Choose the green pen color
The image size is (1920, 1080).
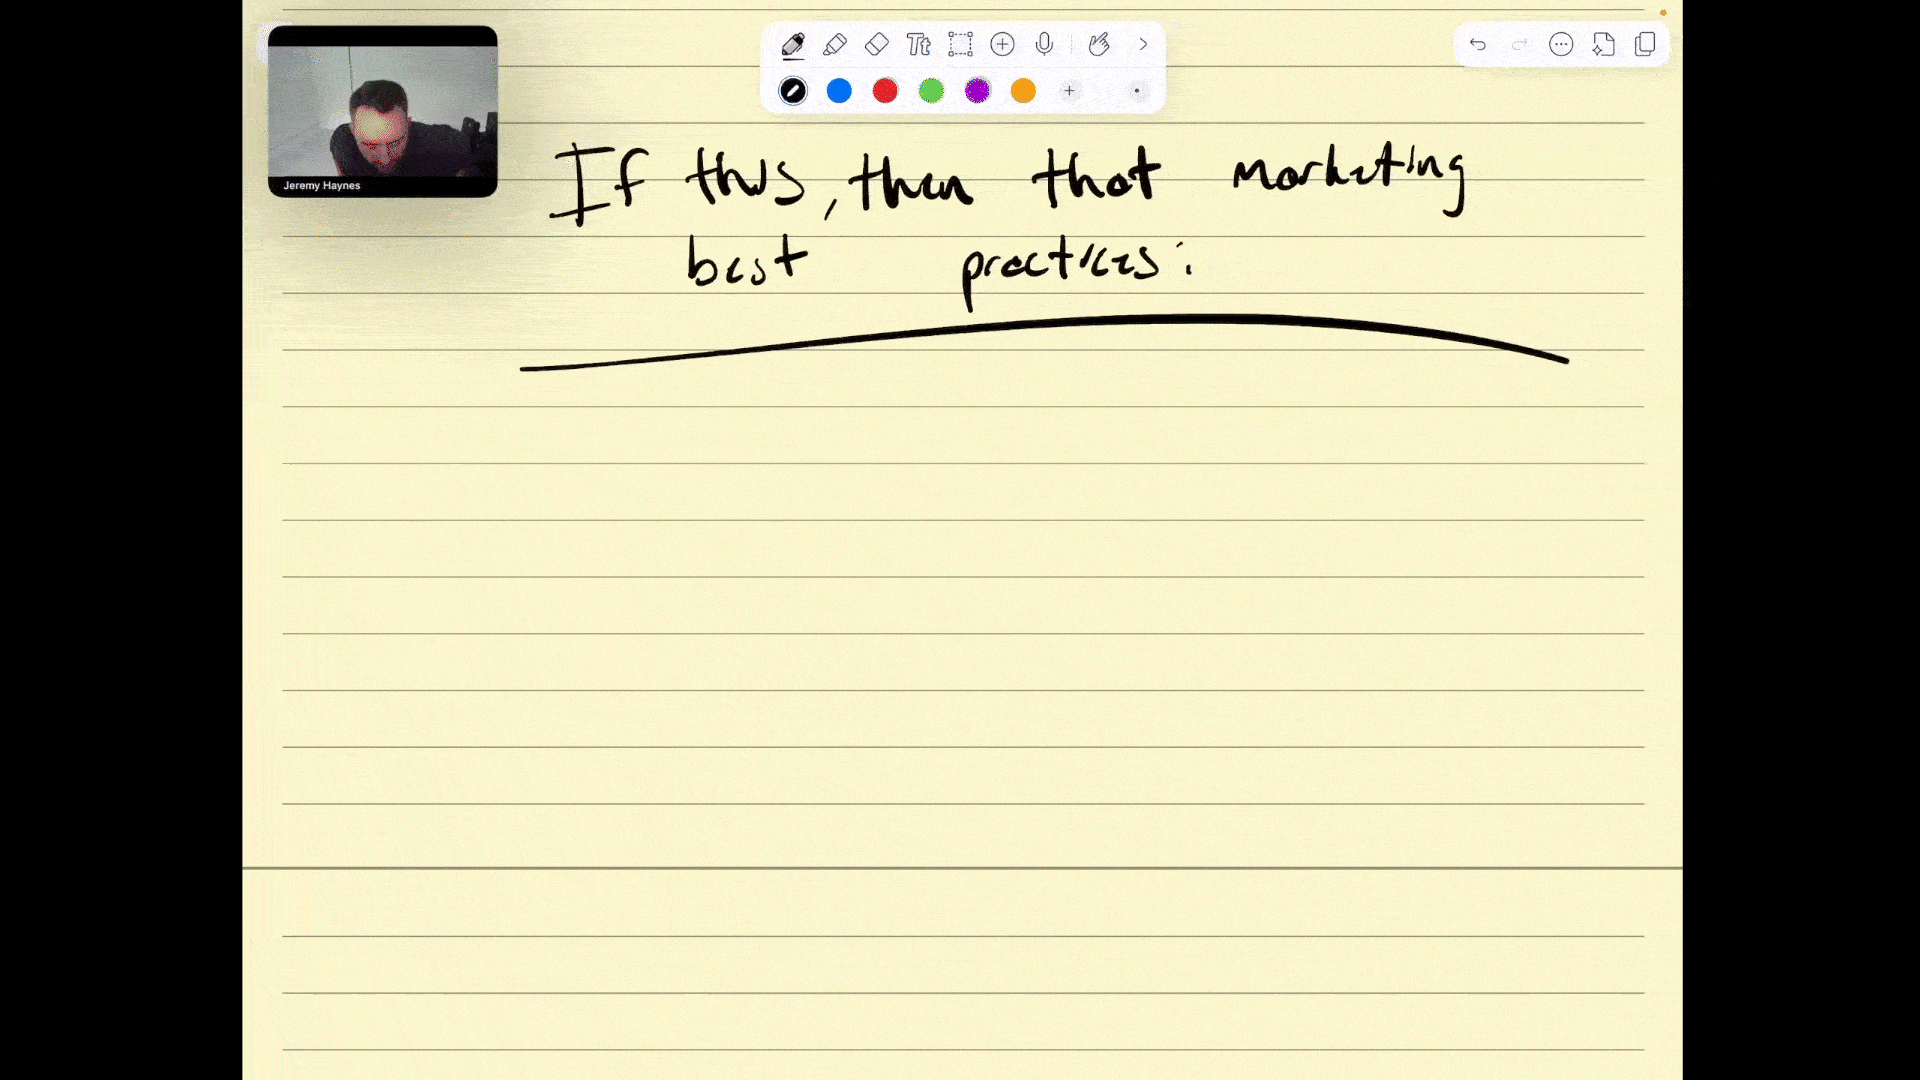click(931, 91)
